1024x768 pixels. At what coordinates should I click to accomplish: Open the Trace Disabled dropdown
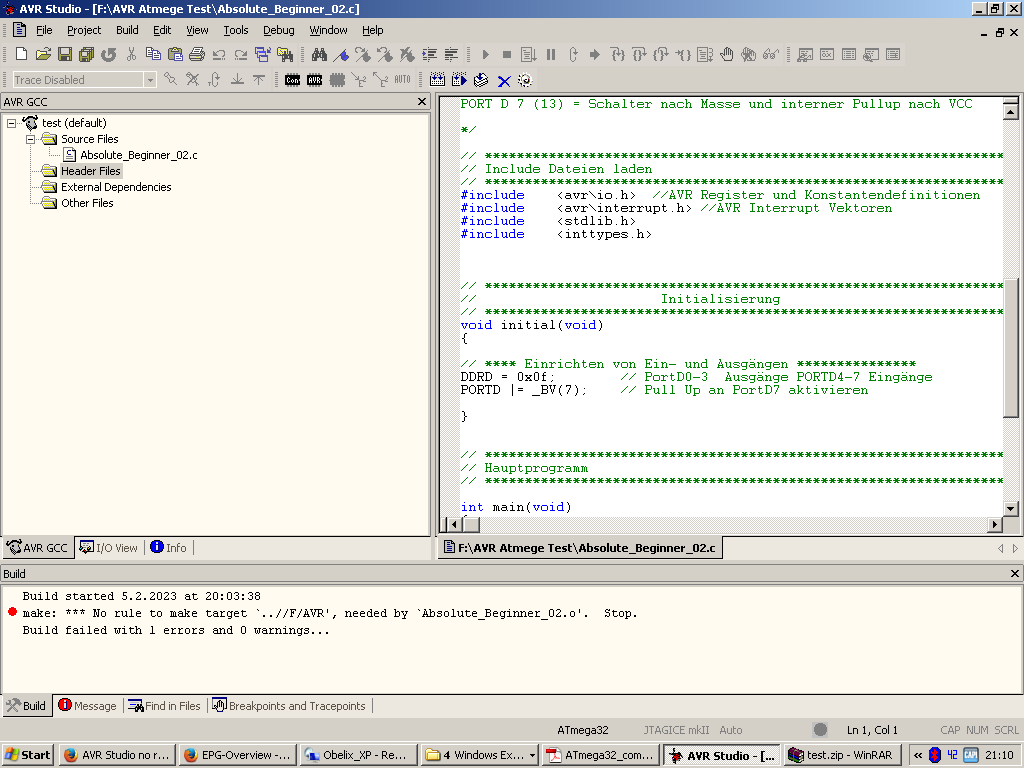click(150, 80)
